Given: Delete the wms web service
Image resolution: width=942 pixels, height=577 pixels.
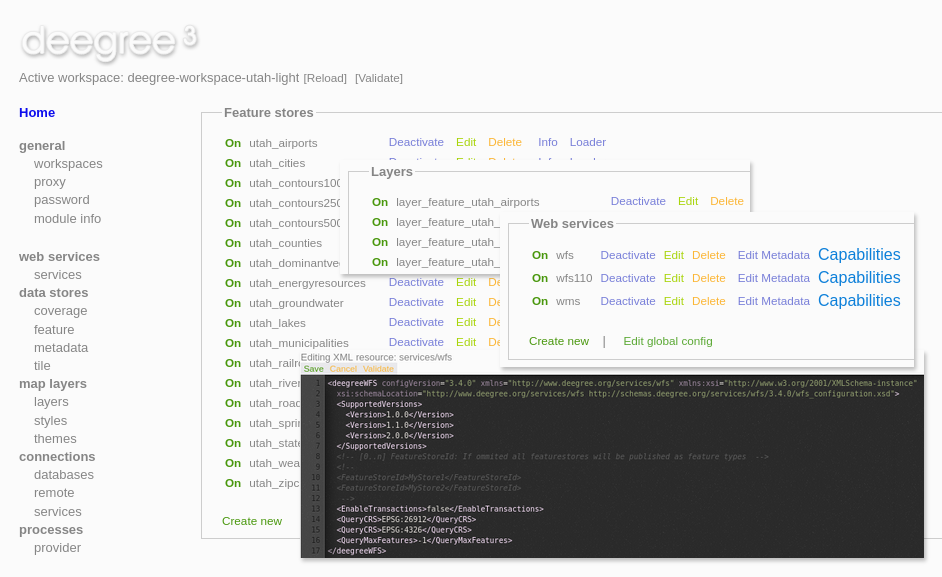Looking at the screenshot, I should [x=709, y=301].
